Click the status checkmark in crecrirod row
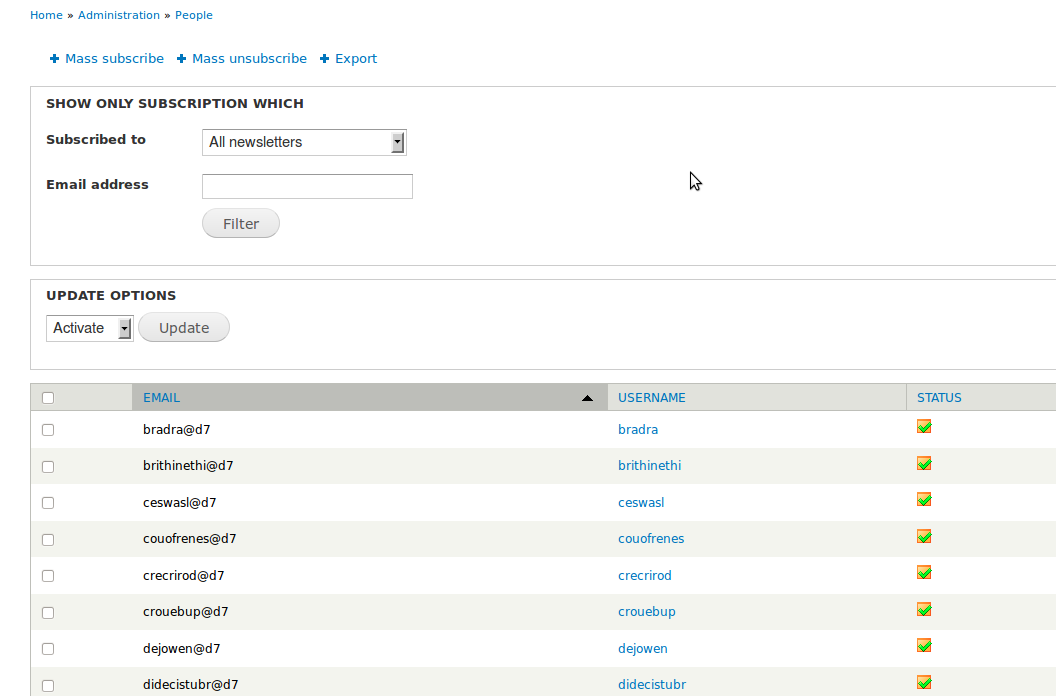Image resolution: width=1056 pixels, height=696 pixels. [x=924, y=573]
